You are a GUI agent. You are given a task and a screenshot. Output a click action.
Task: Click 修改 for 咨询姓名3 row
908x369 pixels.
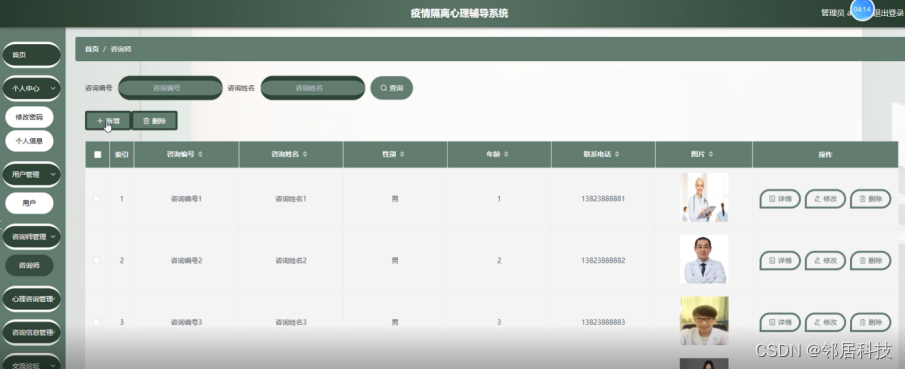coord(825,322)
